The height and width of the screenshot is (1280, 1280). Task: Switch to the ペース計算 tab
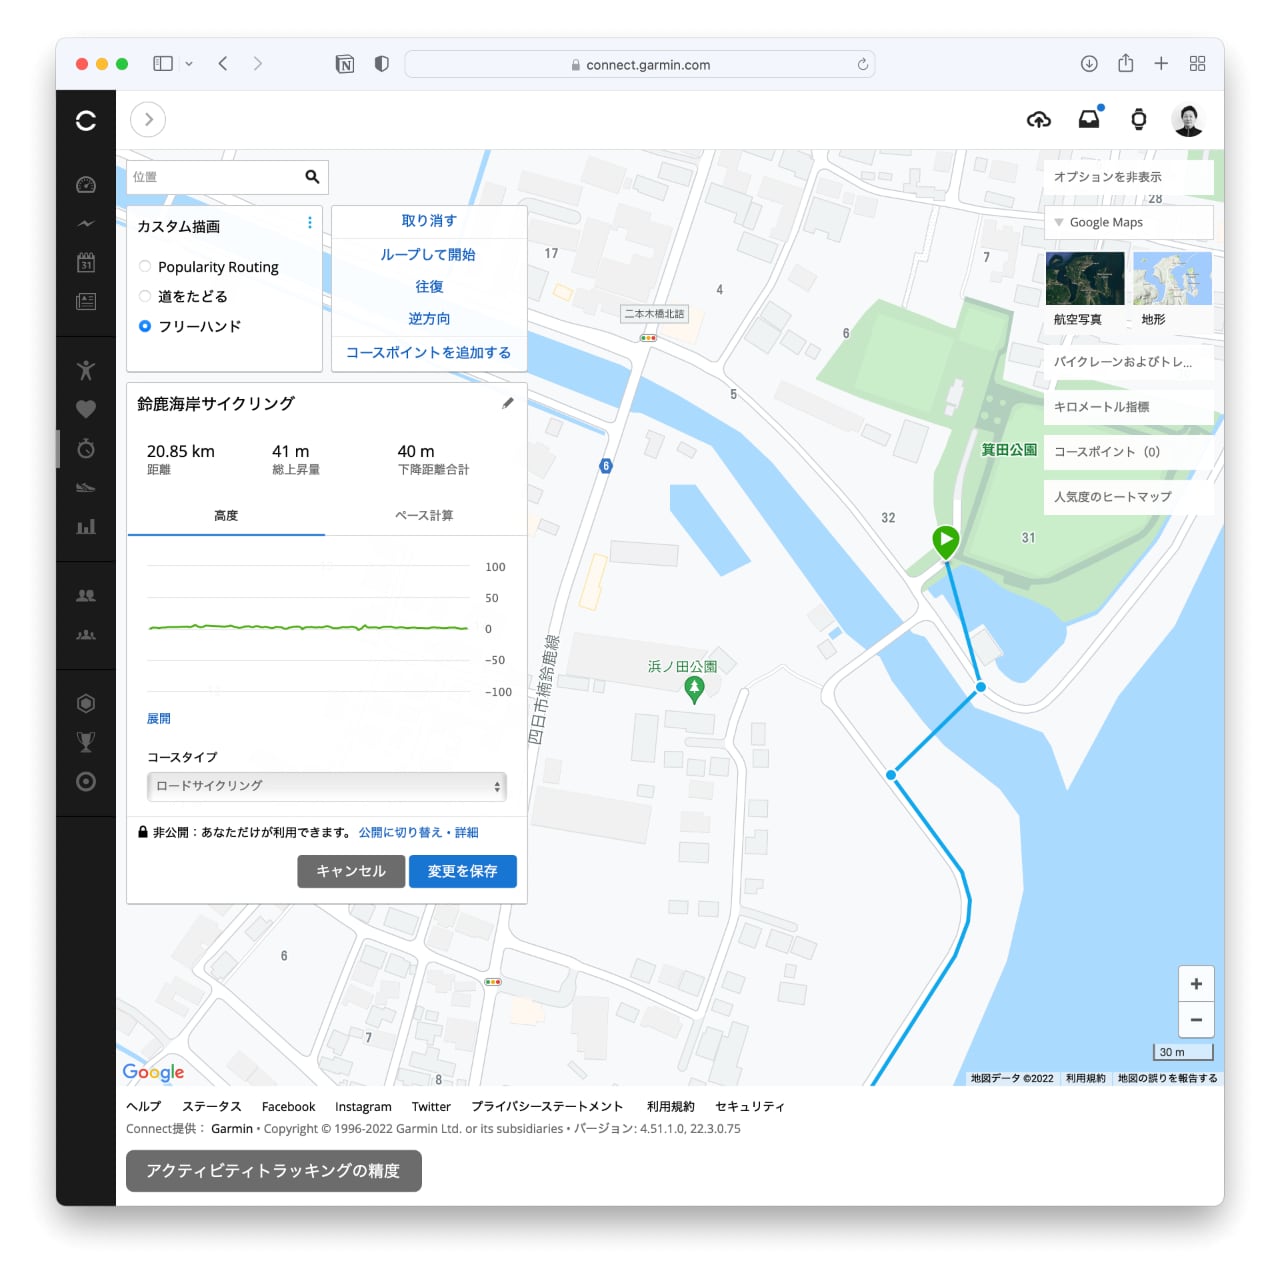424,516
